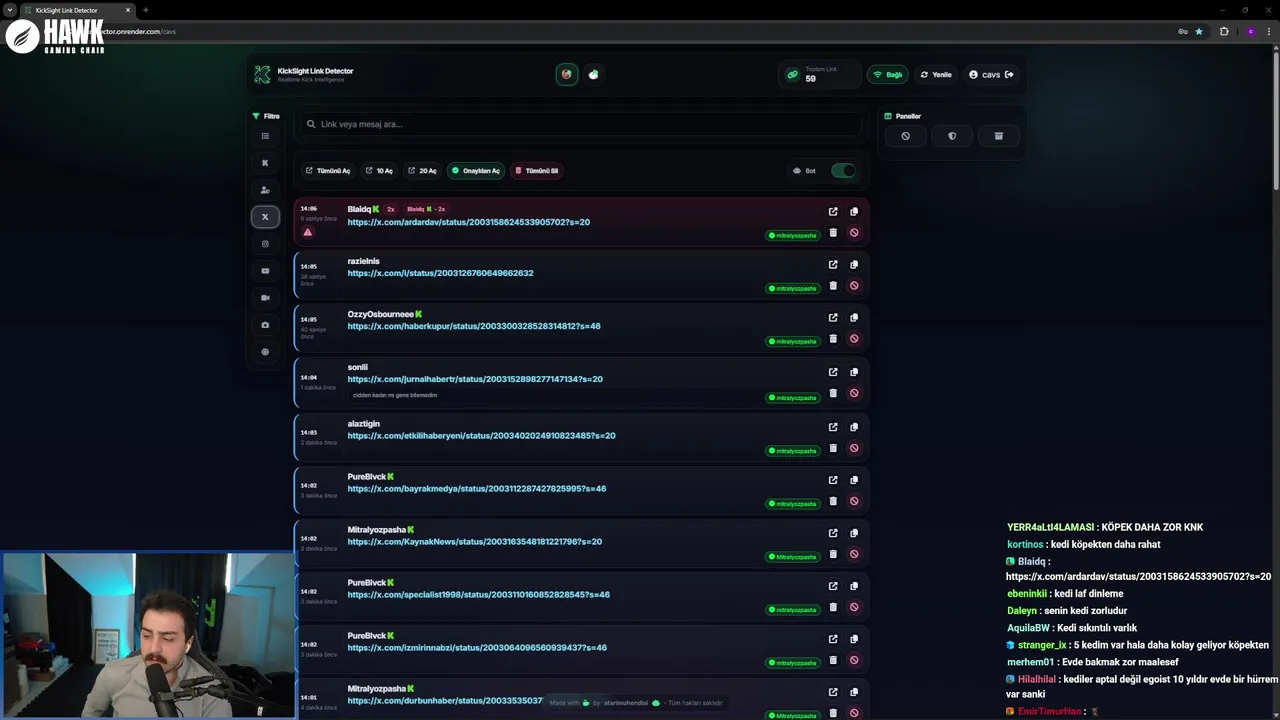
Task: Open the x.com/ardardav status link
Action: 468,222
